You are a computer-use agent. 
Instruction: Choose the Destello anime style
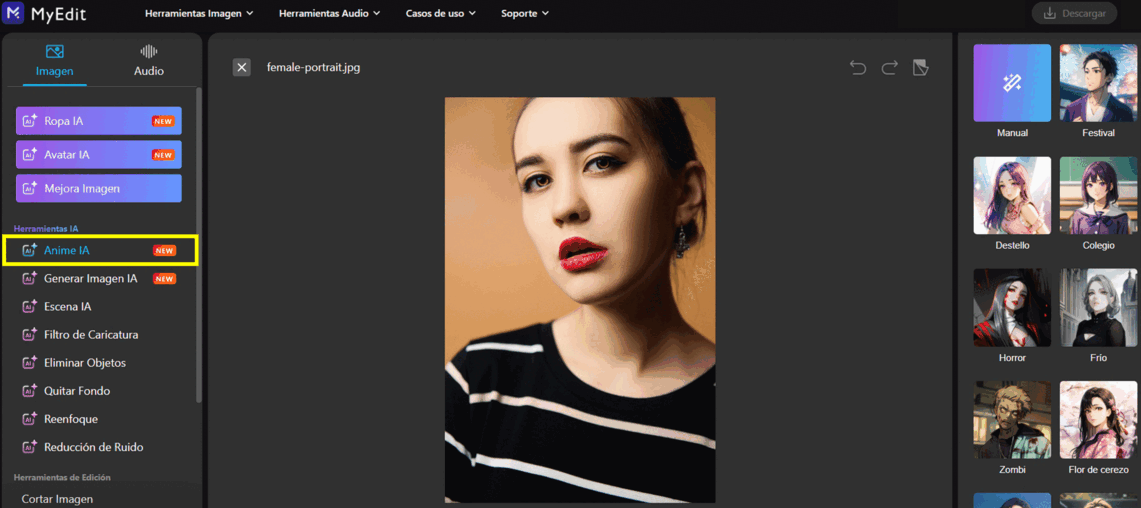pyautogui.click(x=1012, y=195)
